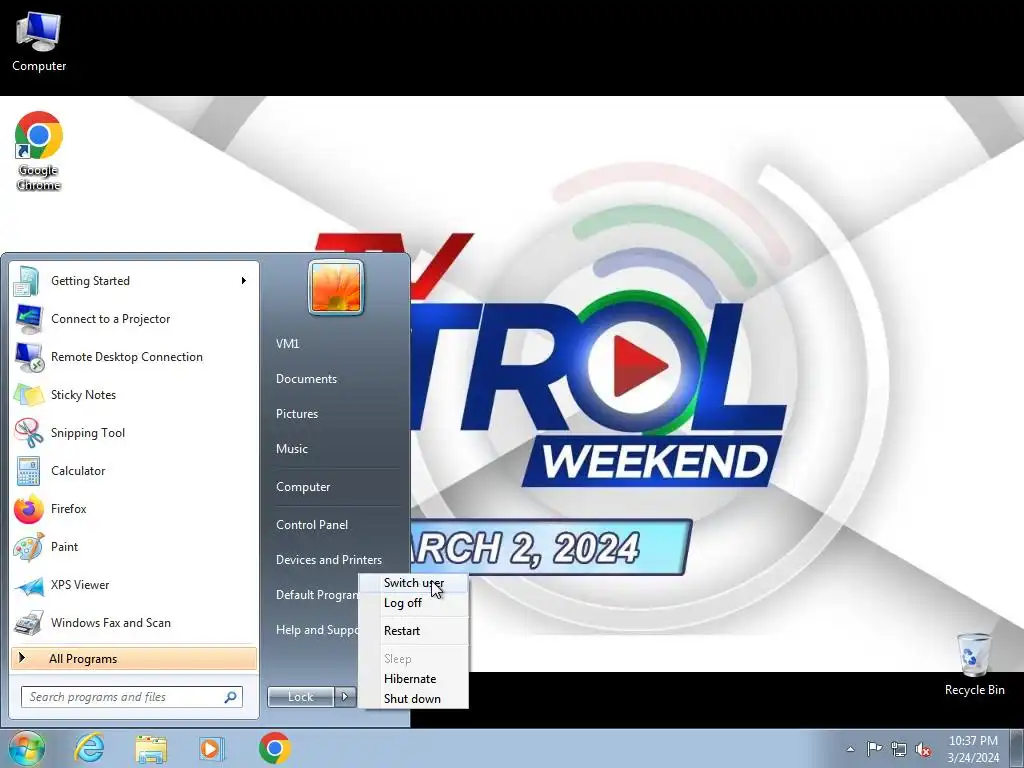This screenshot has width=1024, height=768.
Task: Click the search magnifier icon
Action: (x=231, y=697)
